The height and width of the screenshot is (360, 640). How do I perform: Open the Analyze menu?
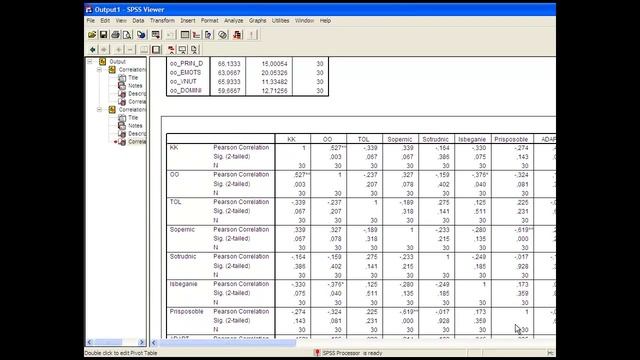[x=233, y=20]
